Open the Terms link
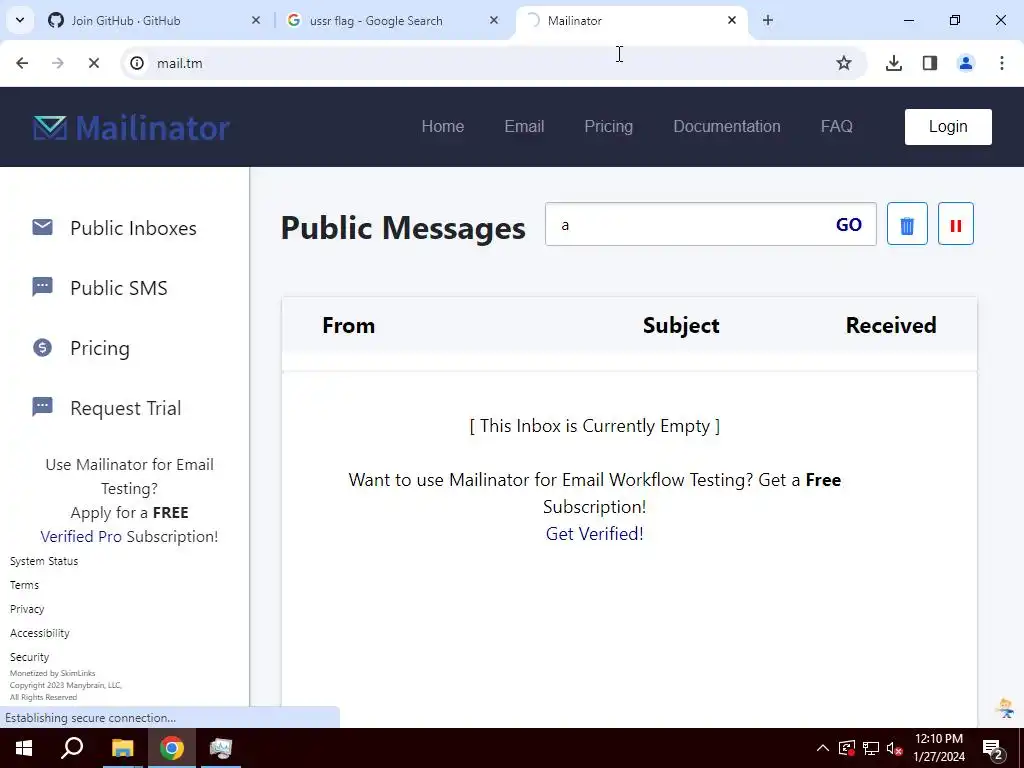Image resolution: width=1024 pixels, height=768 pixels. click(x=24, y=585)
